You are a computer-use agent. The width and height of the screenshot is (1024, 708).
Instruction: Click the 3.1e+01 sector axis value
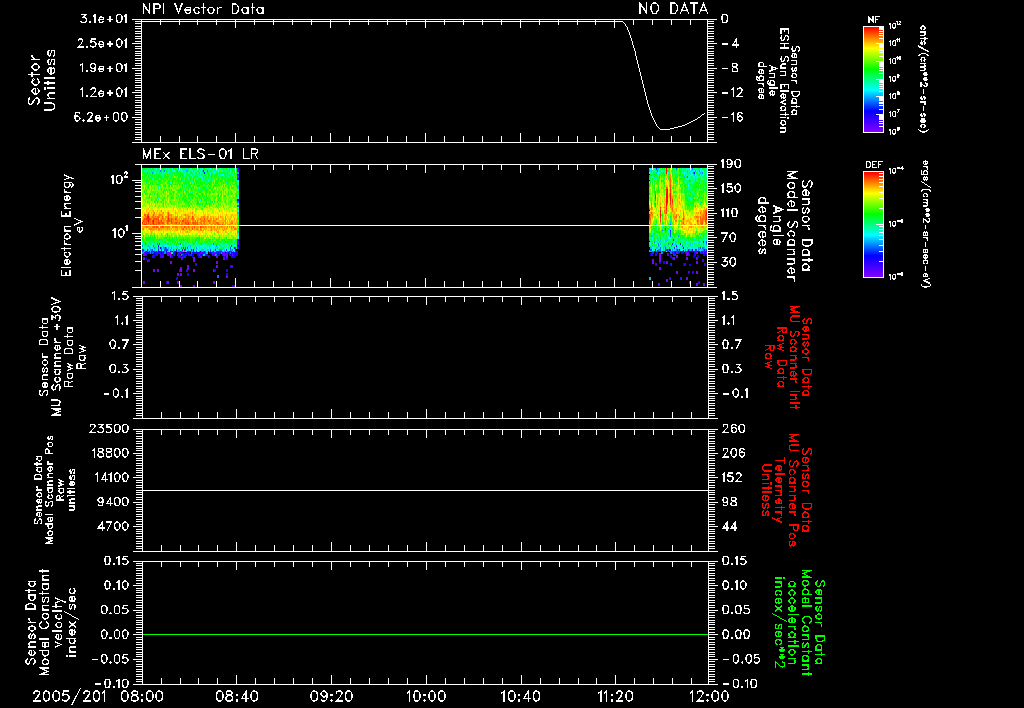tap(104, 19)
